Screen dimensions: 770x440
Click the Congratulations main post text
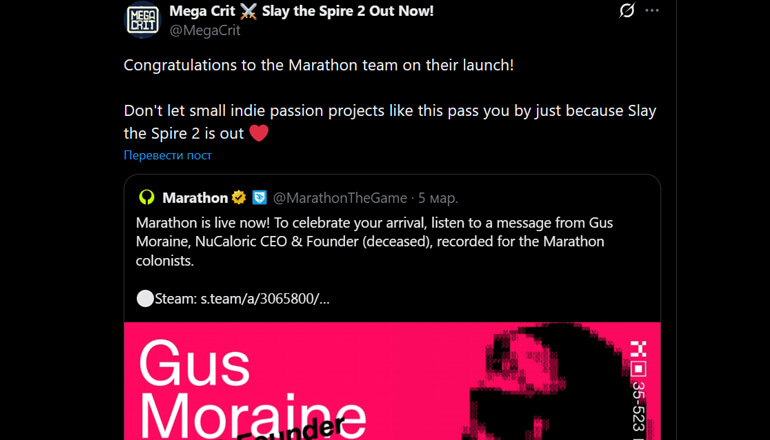tap(319, 65)
